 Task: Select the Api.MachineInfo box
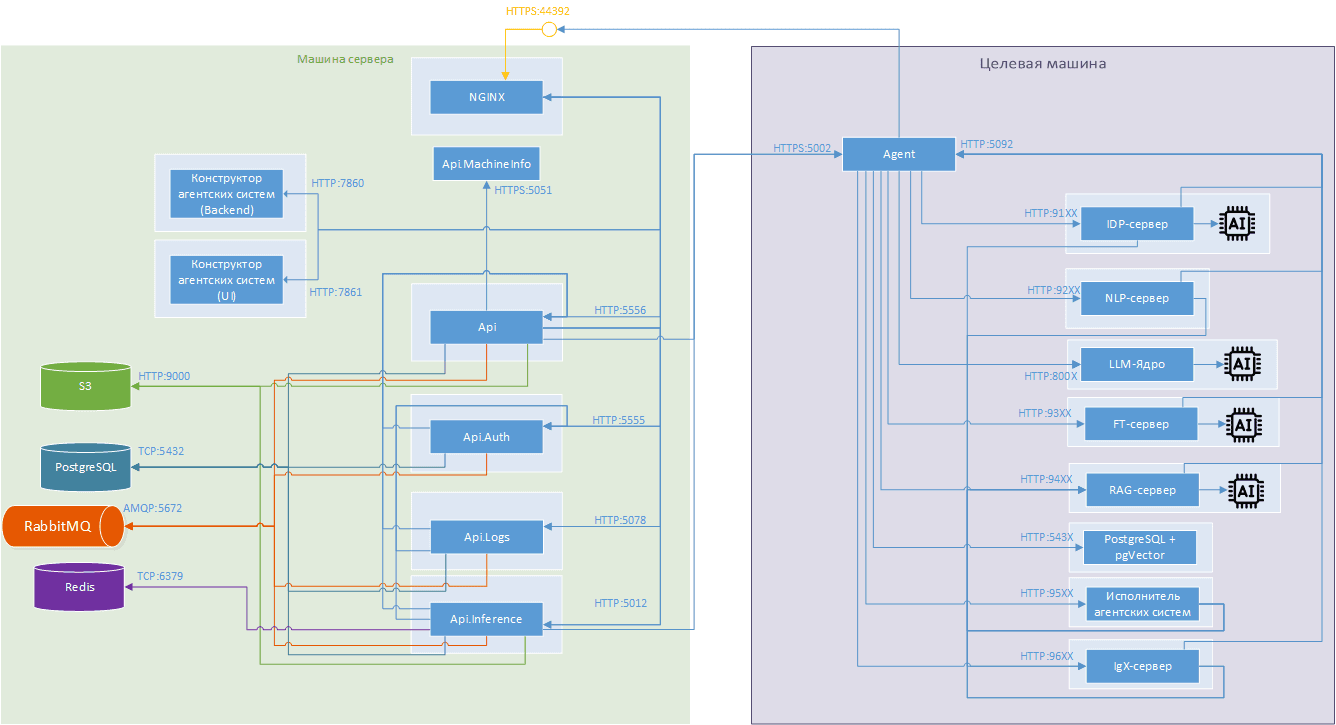click(486, 163)
